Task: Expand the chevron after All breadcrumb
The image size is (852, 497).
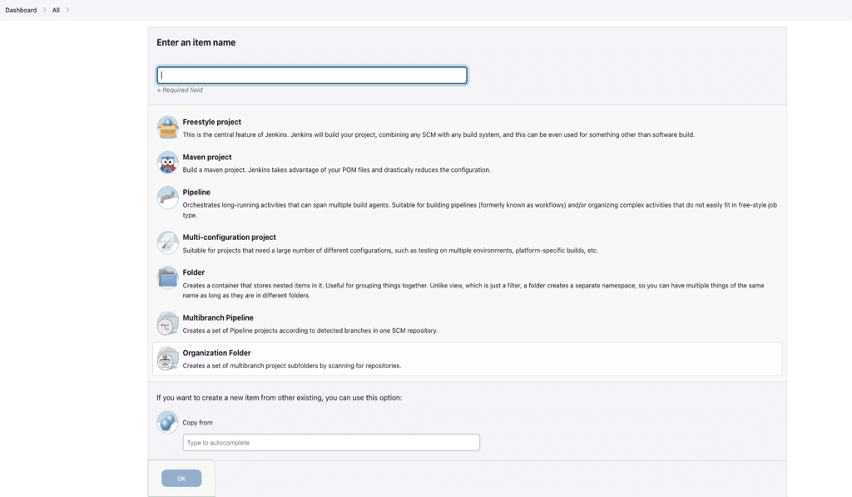Action: (67, 10)
